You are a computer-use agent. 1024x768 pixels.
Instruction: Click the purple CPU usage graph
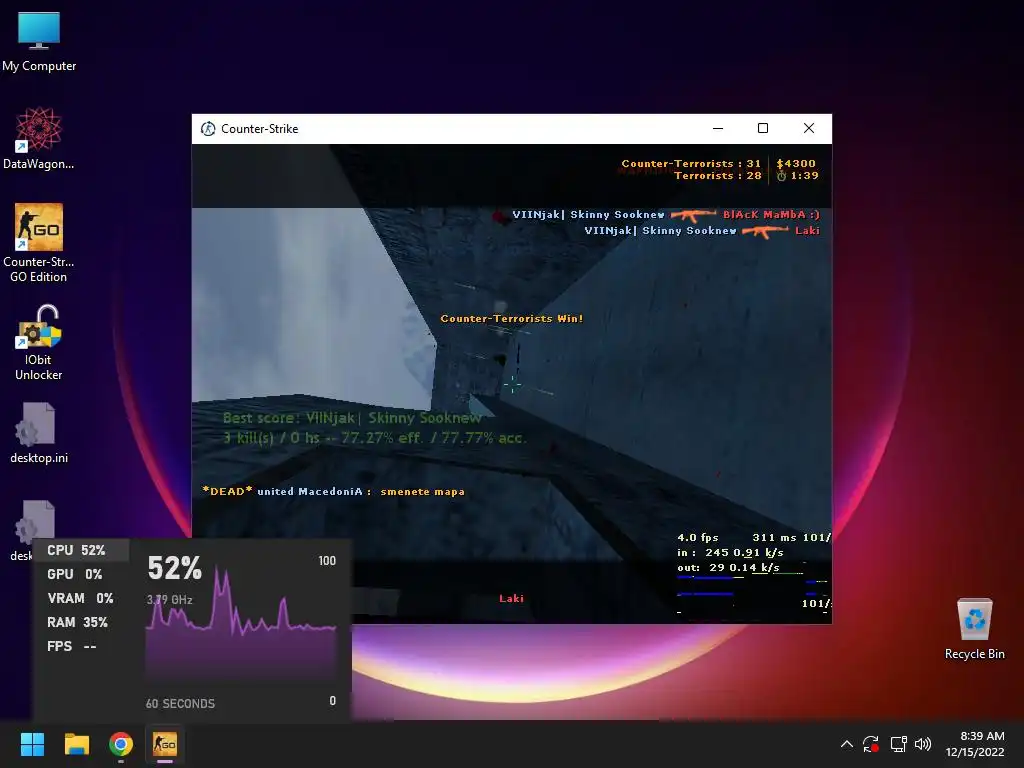coord(241,624)
